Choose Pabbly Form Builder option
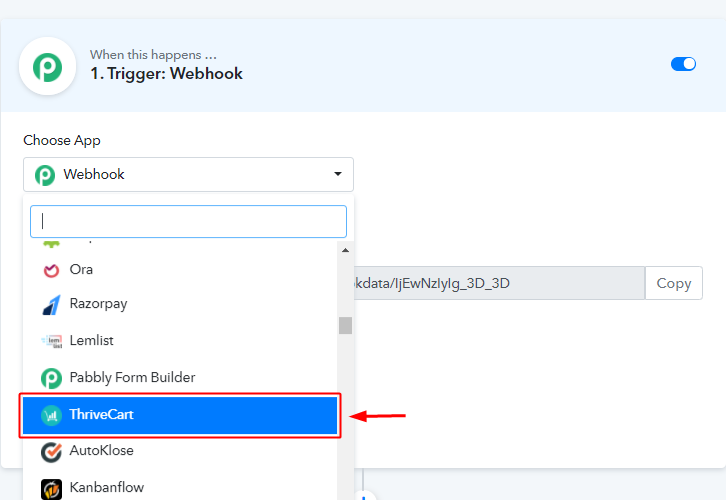 point(180,378)
